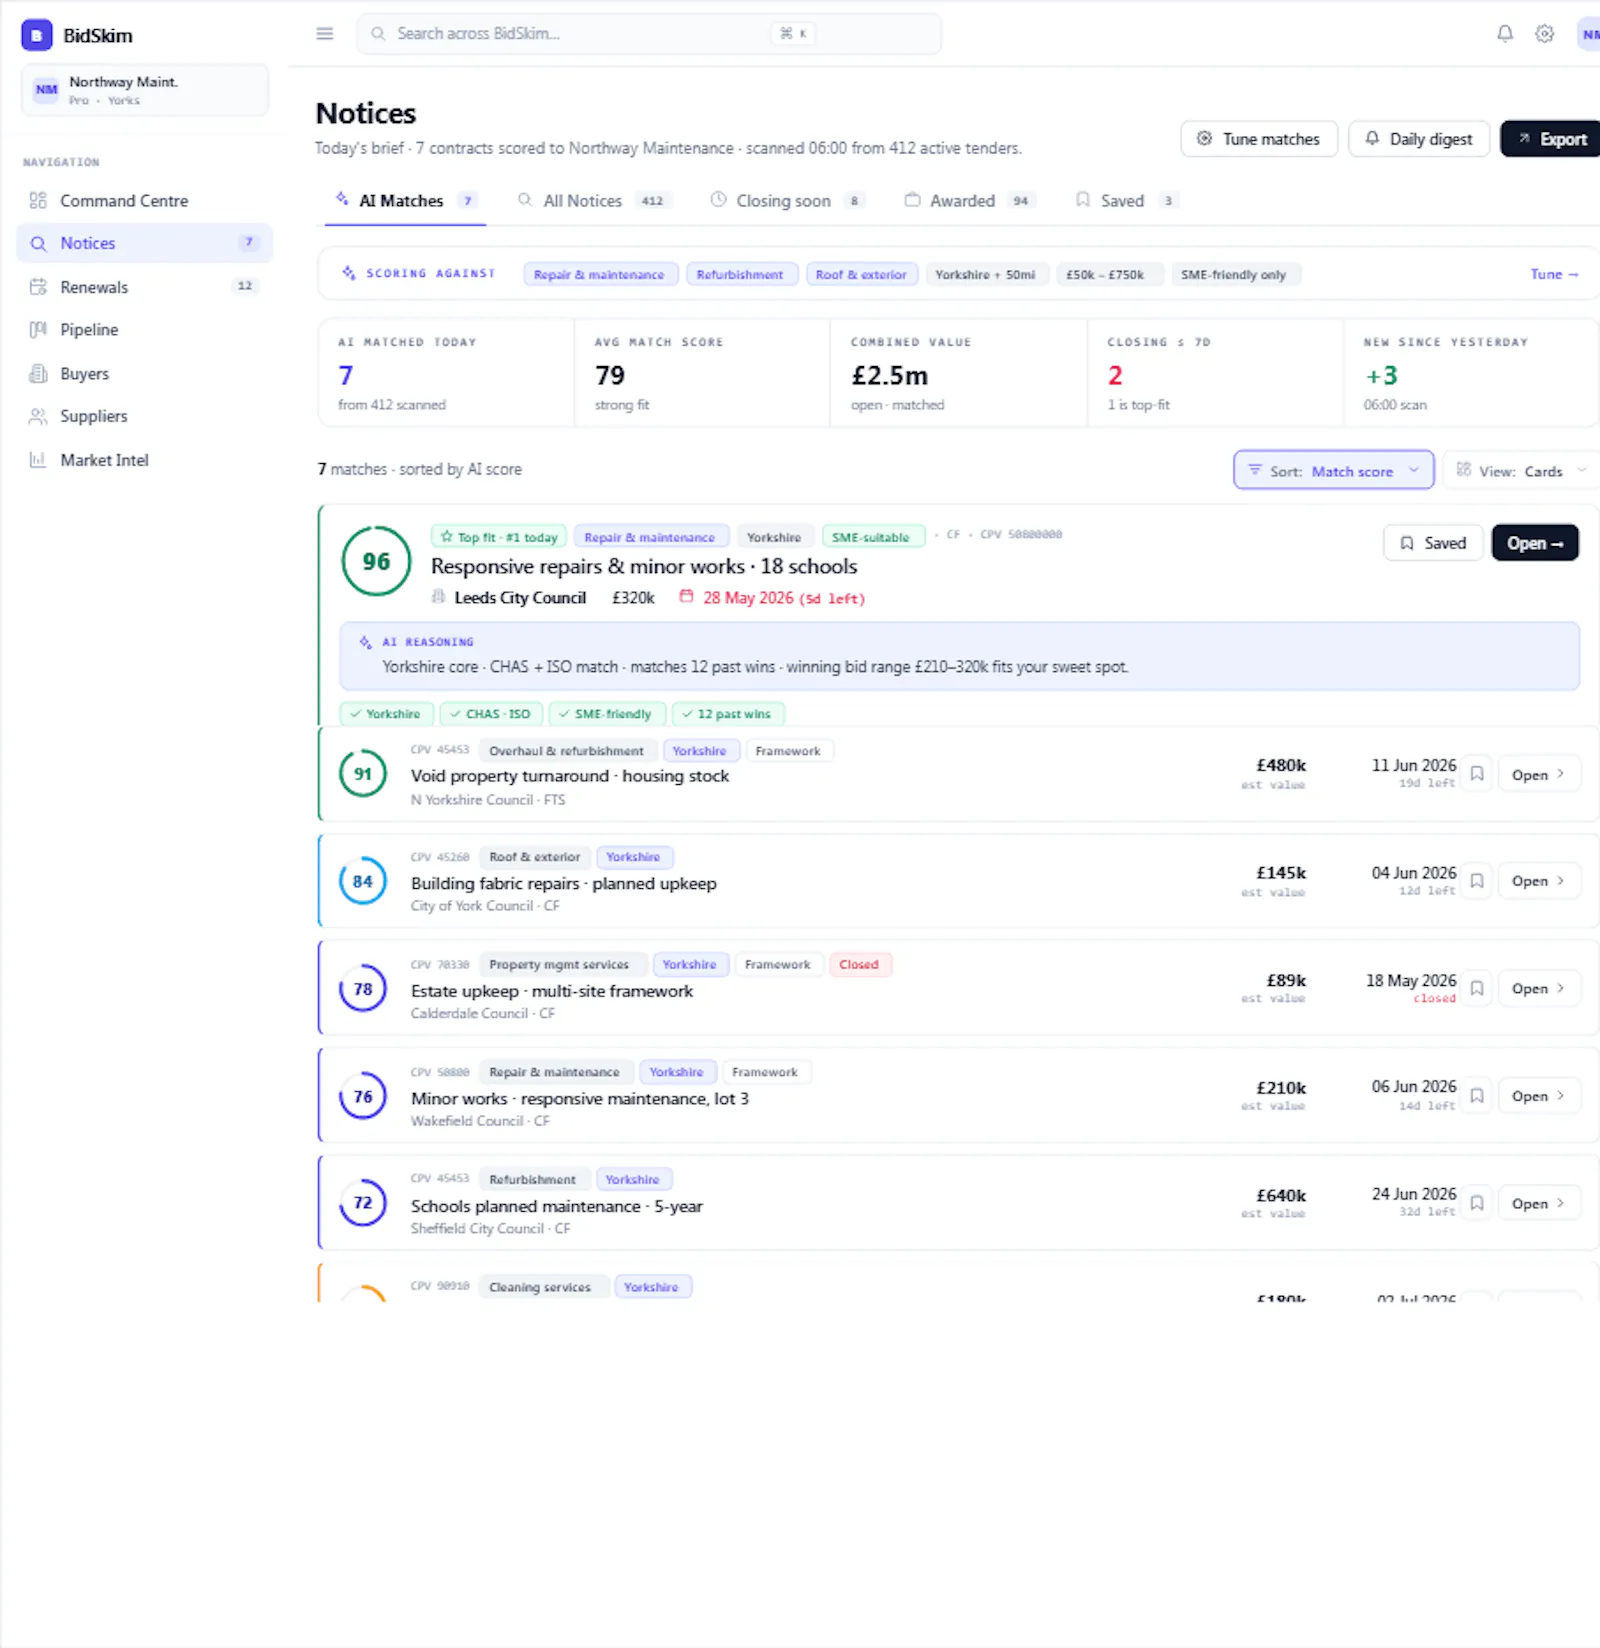
Task: Bookmark the Minor works lot 3 notice
Action: 1477,1096
